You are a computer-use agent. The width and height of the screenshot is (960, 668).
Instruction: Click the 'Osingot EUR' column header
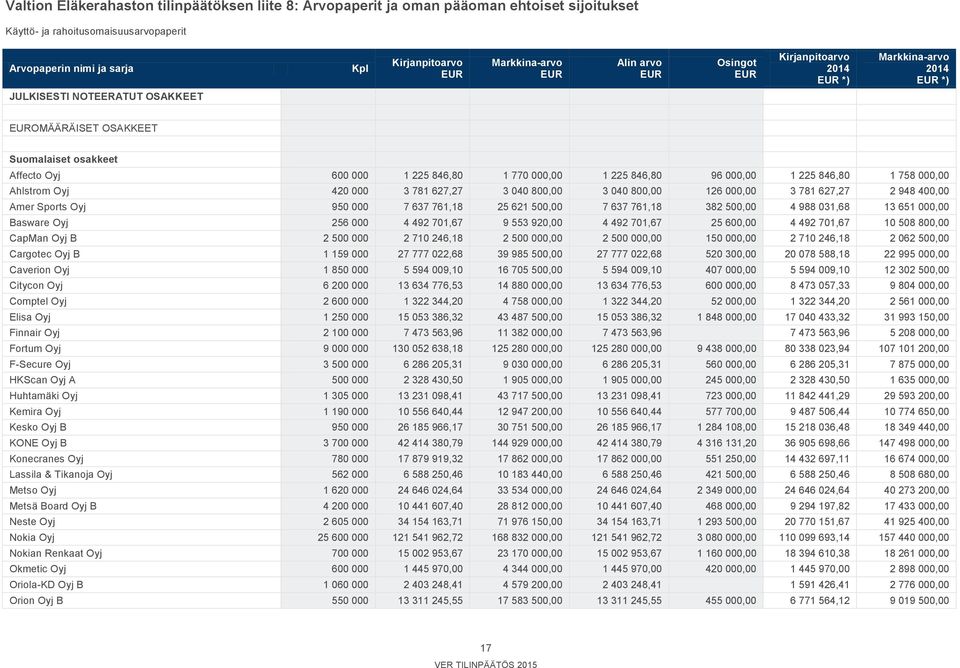tap(737, 69)
